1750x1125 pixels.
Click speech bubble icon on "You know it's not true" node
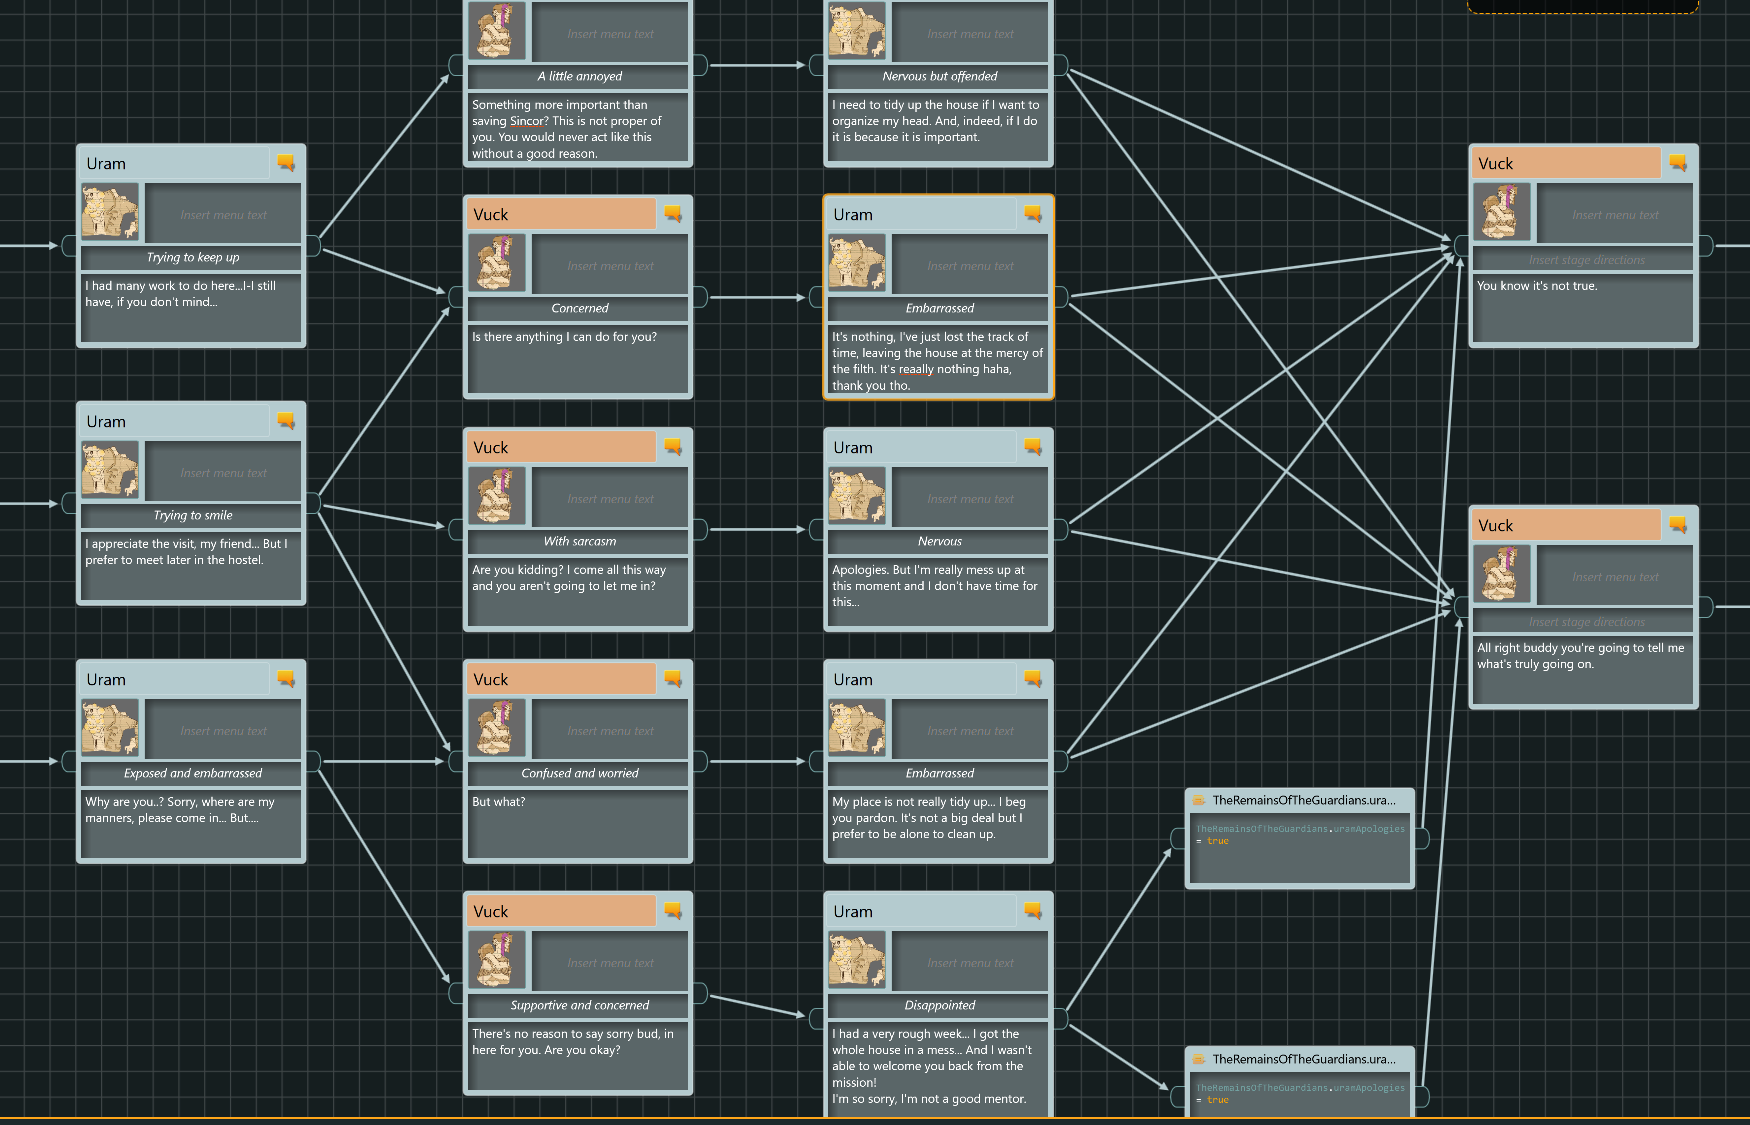point(1678,163)
